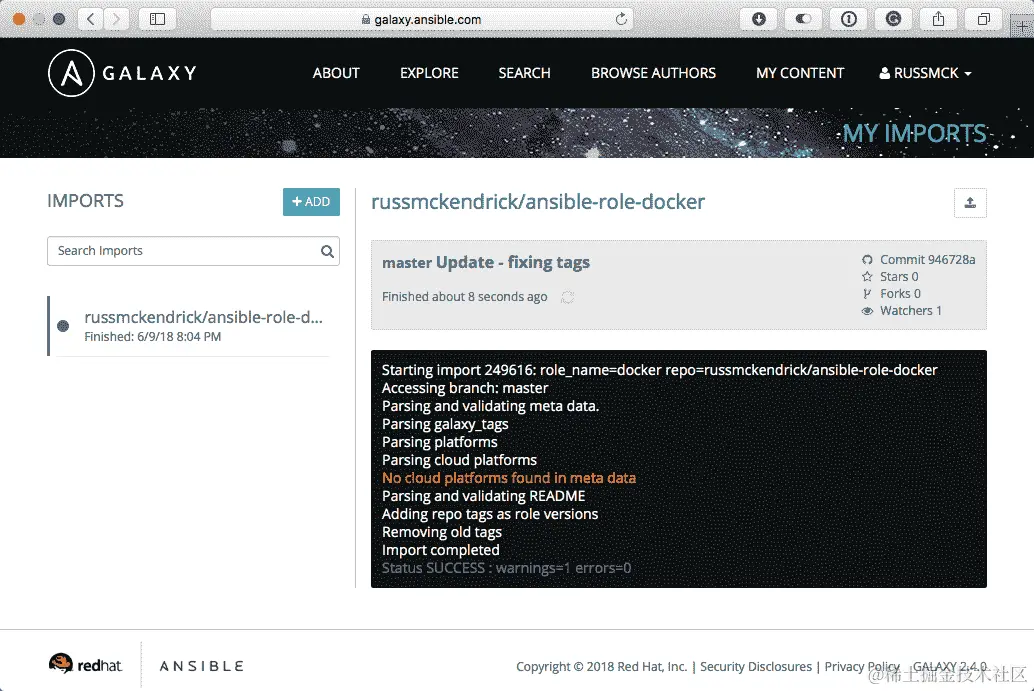
Task: Click 'Finished about 8 seconds ago' text
Action: (464, 297)
